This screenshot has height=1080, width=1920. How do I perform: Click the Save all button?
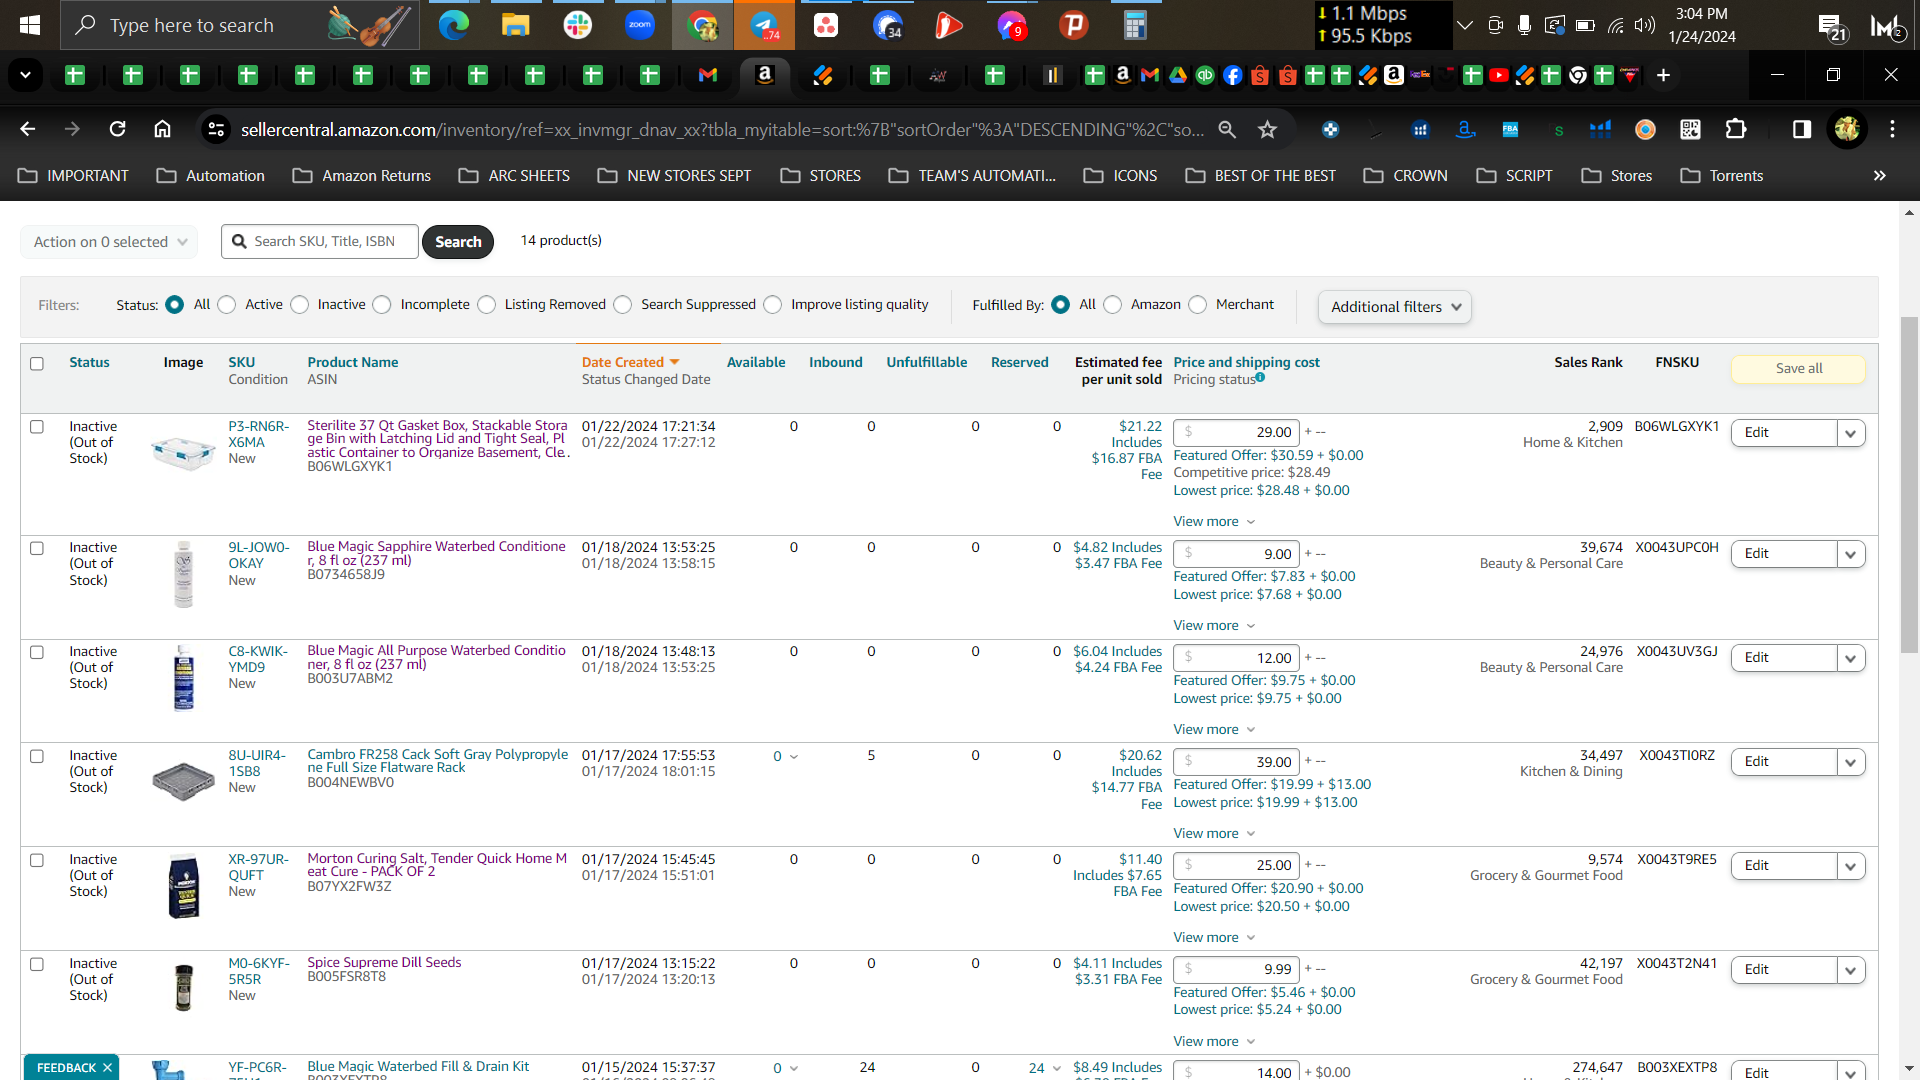(x=1798, y=369)
